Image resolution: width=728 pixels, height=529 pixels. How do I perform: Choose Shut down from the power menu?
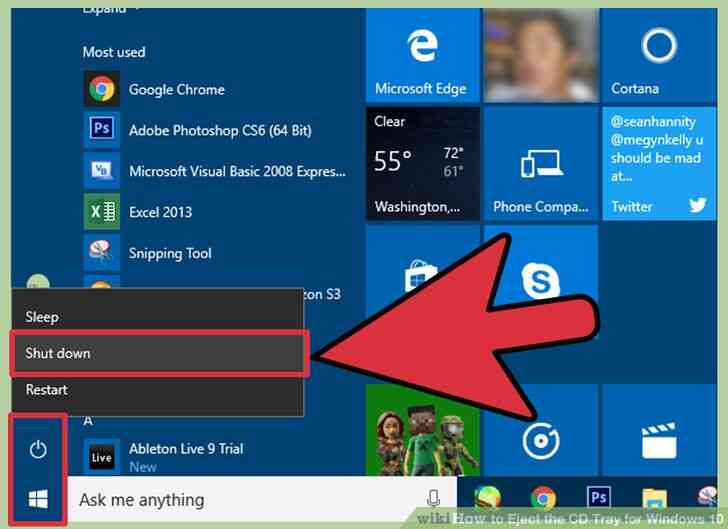click(x=159, y=353)
